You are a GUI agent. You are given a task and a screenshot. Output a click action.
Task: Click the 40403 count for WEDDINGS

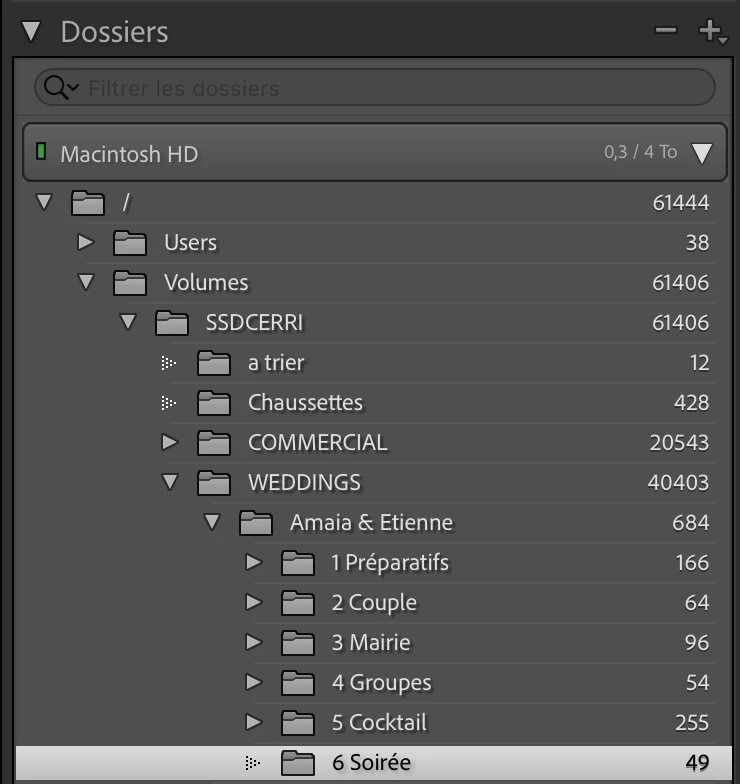pyautogui.click(x=678, y=482)
